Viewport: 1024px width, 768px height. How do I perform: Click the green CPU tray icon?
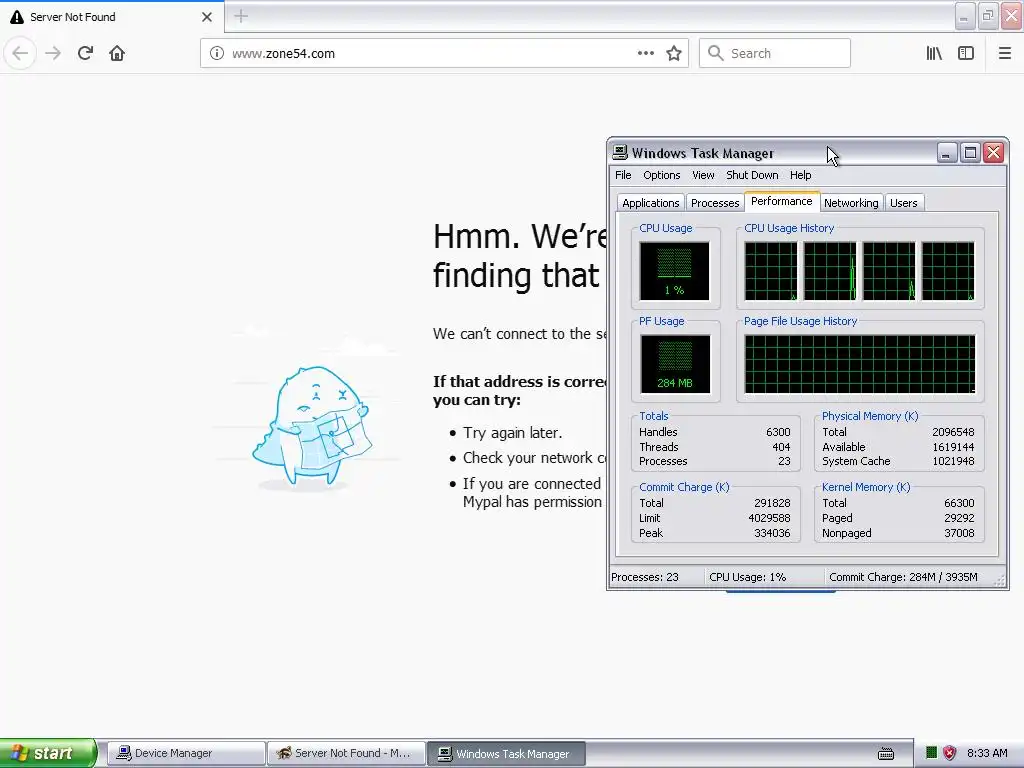[x=931, y=753]
